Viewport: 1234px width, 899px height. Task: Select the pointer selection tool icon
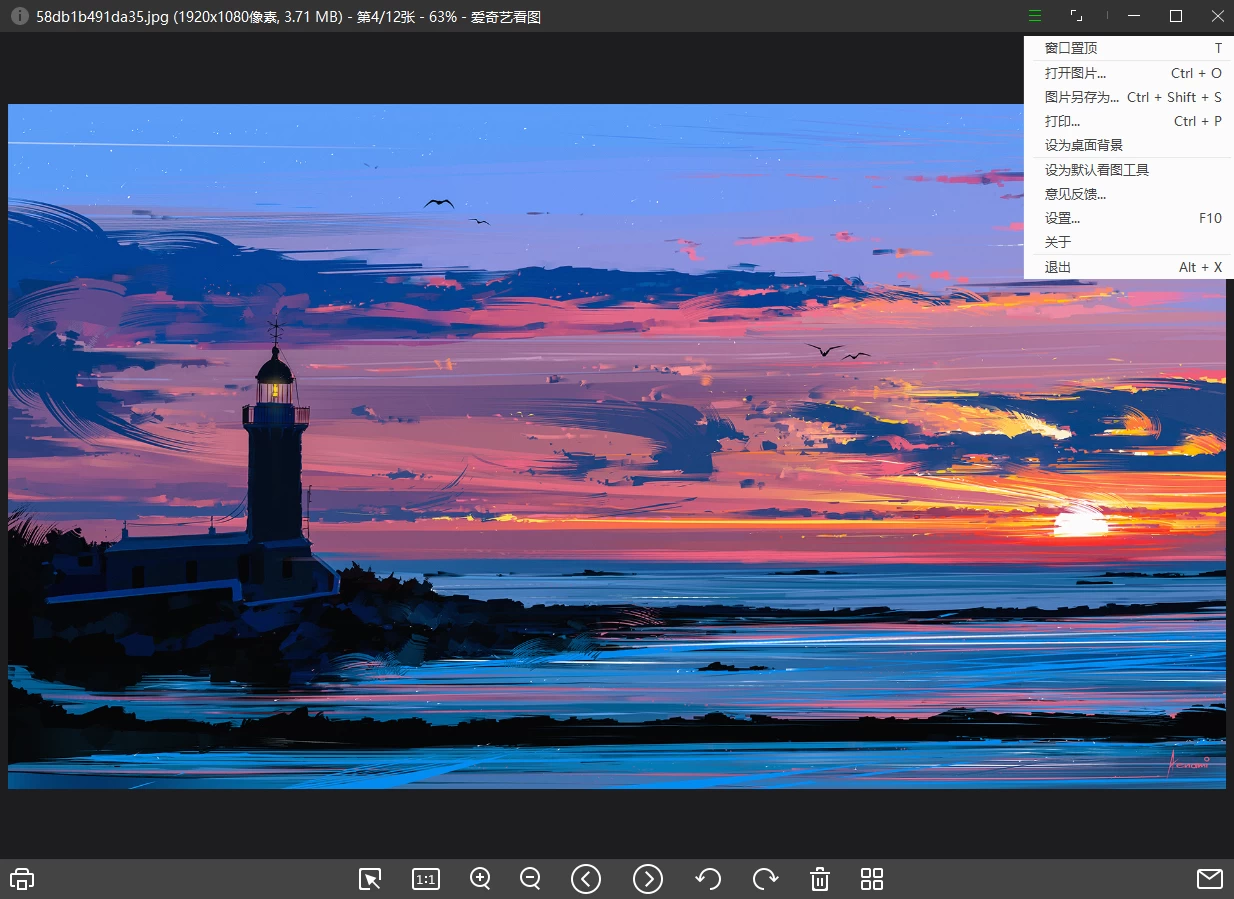(x=370, y=879)
